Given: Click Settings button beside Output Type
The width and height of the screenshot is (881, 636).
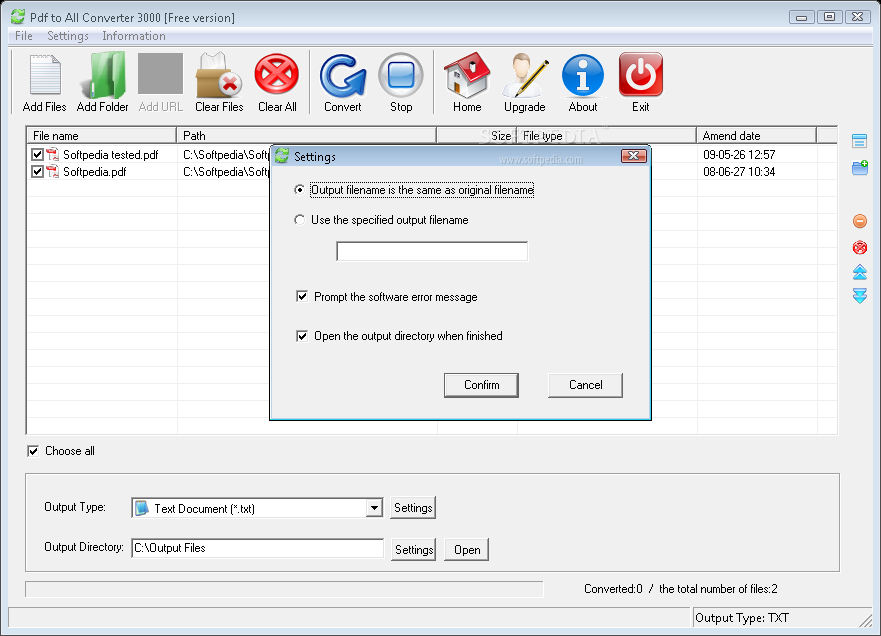Looking at the screenshot, I should point(413,508).
